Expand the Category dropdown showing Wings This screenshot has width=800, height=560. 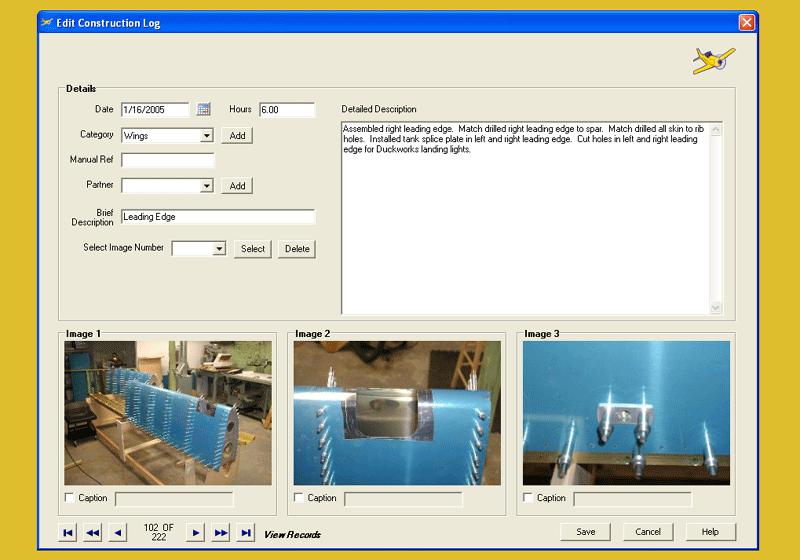tap(206, 135)
